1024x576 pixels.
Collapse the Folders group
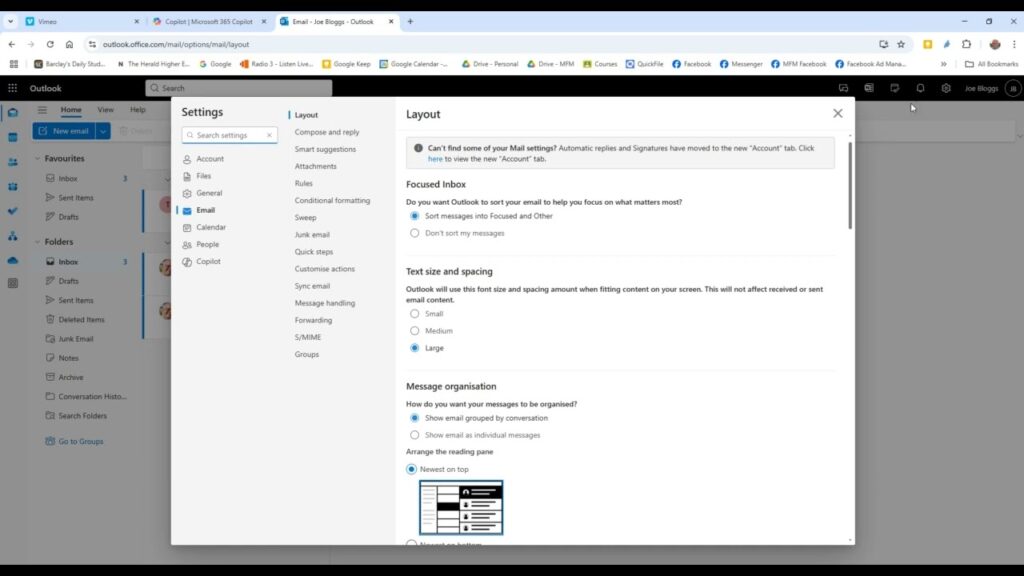tap(37, 242)
